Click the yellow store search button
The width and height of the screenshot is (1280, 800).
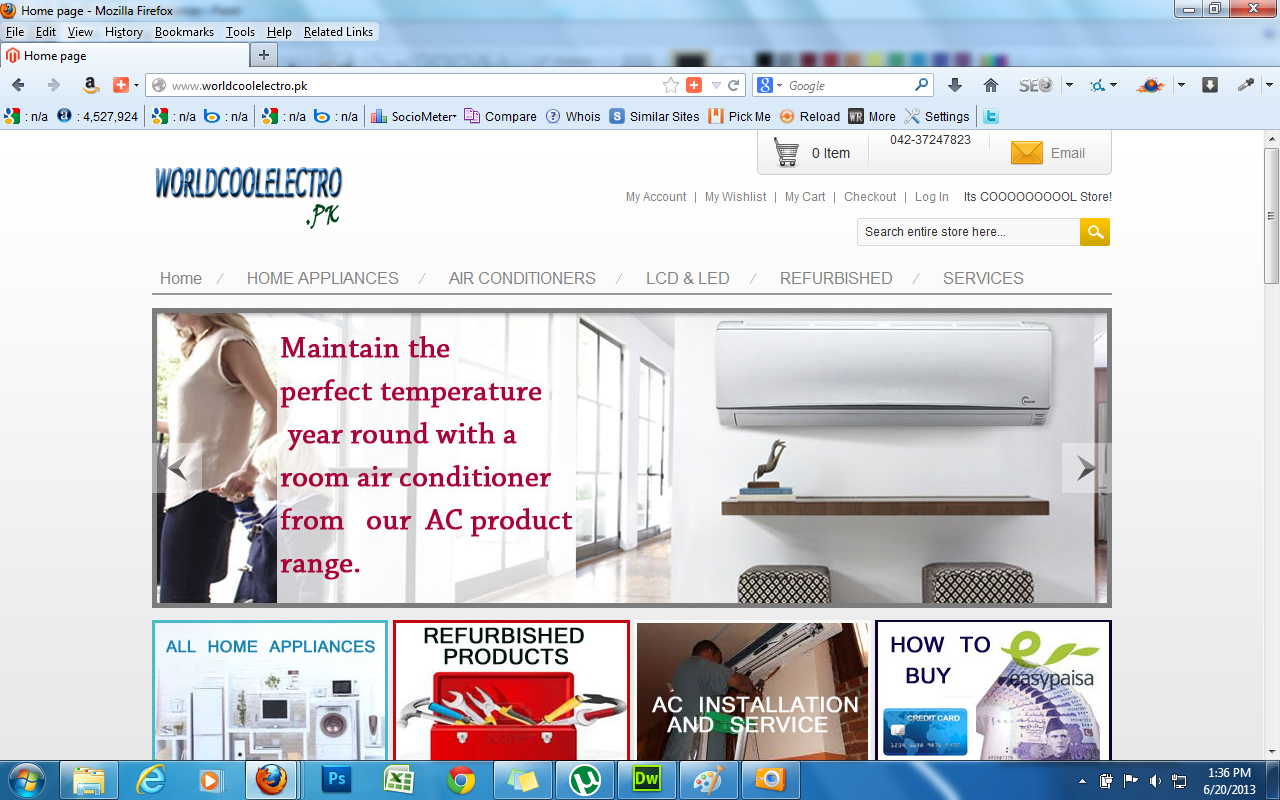(1095, 232)
